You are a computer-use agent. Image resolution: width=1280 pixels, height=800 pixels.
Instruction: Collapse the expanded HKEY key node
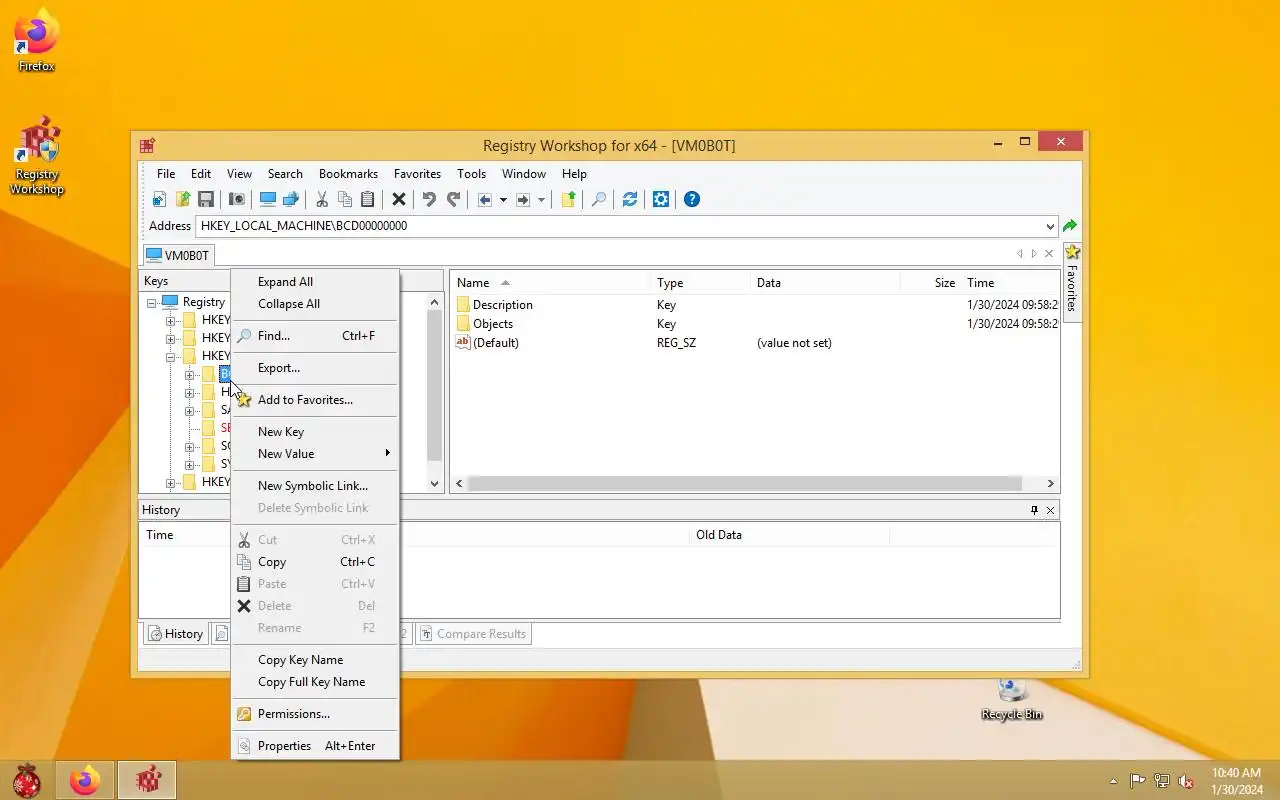[x=171, y=356]
